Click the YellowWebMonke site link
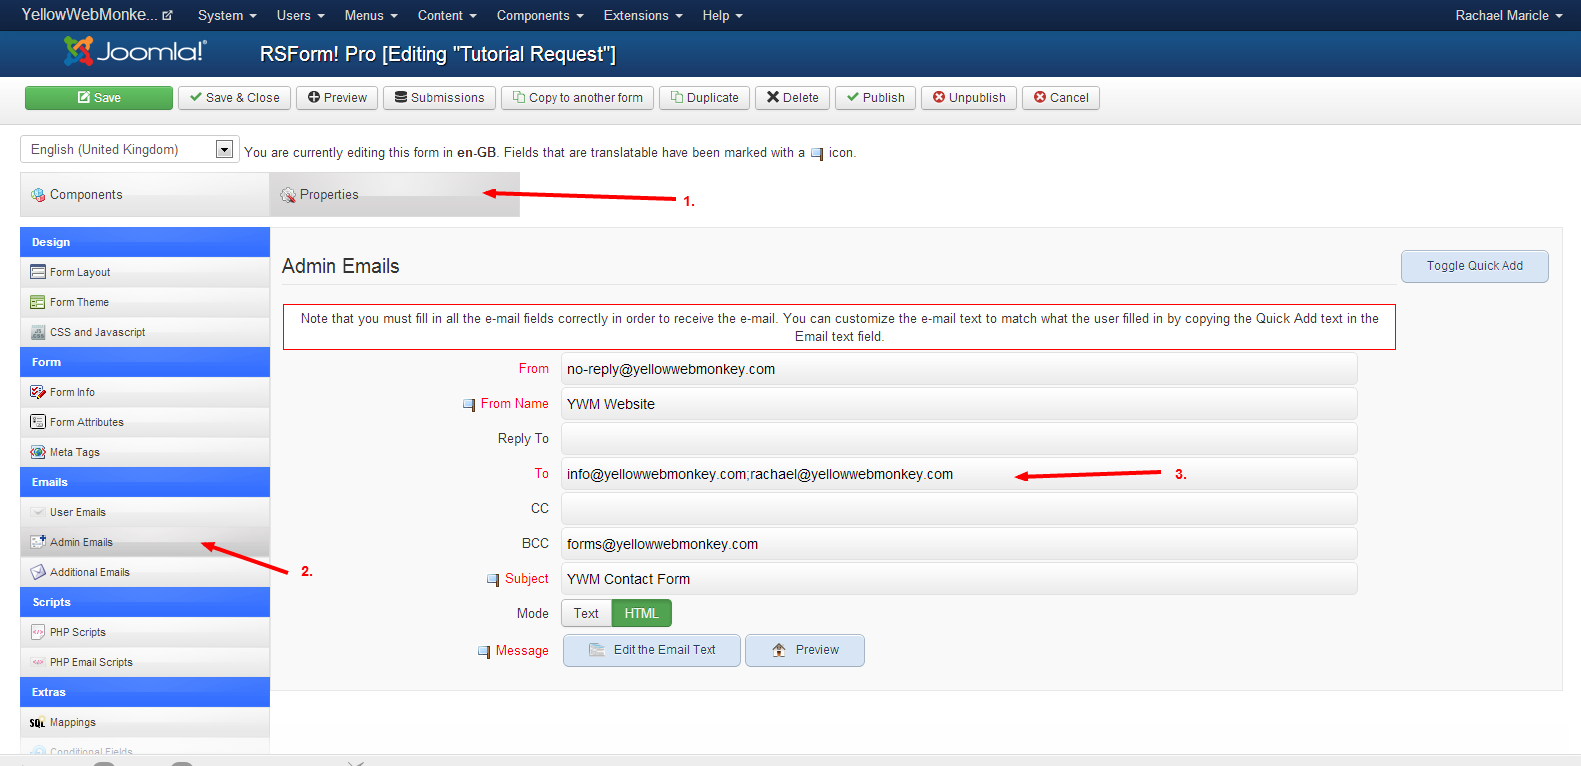The height and width of the screenshot is (766, 1581). [x=97, y=15]
